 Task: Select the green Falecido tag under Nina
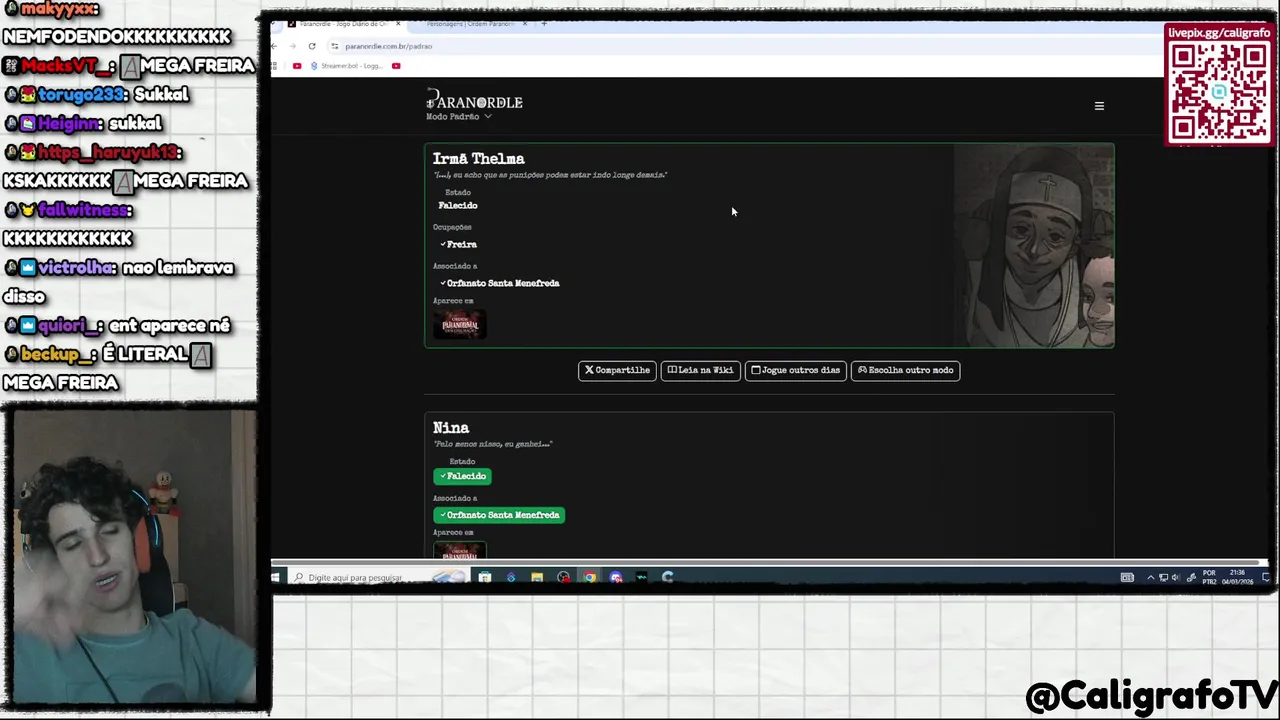pyautogui.click(x=463, y=476)
